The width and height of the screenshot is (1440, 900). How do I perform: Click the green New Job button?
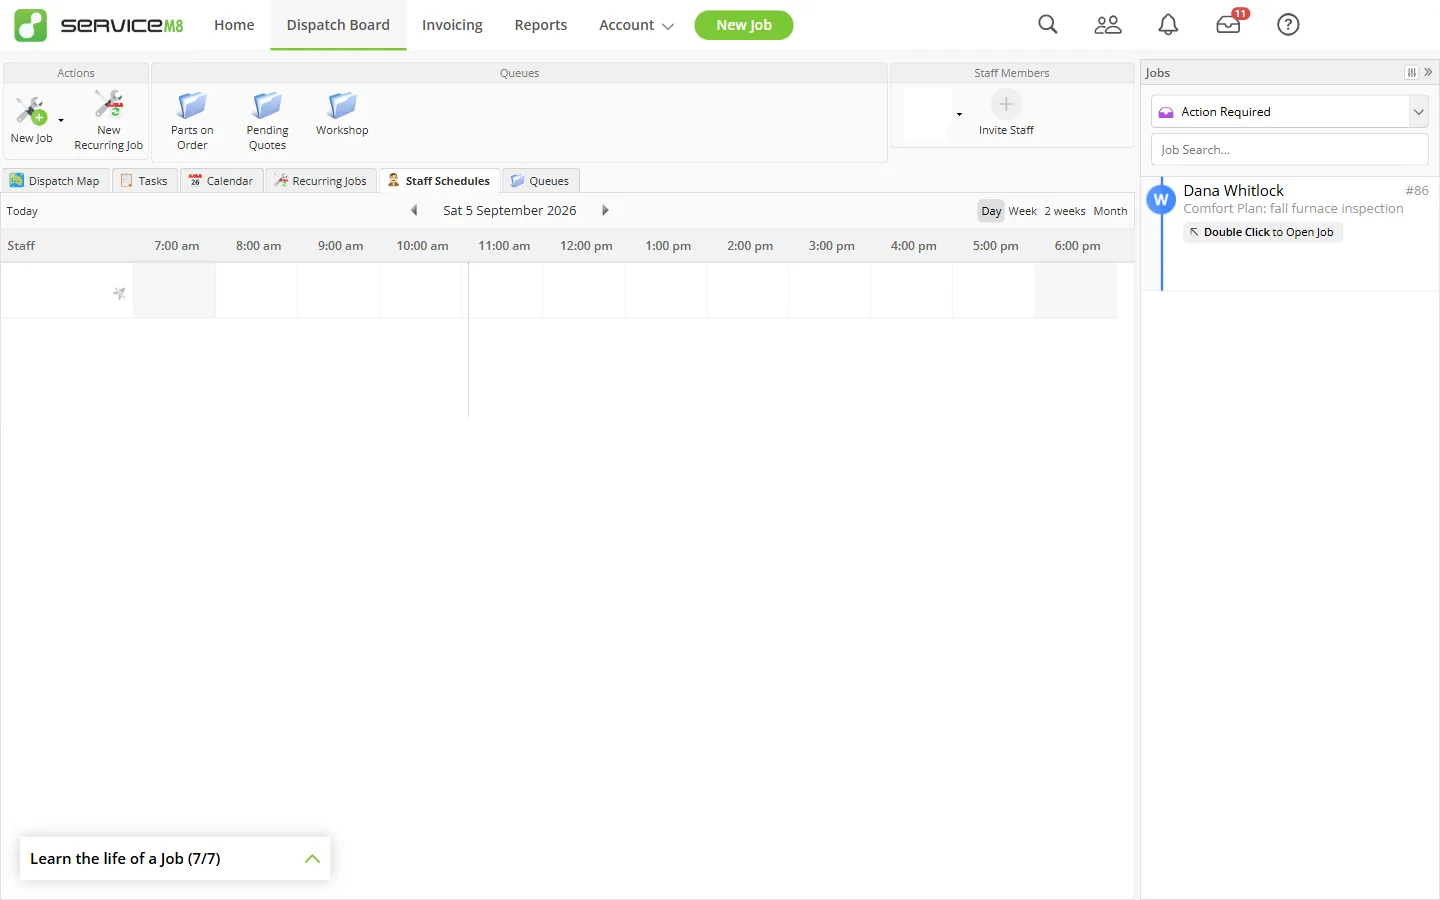[x=744, y=25]
